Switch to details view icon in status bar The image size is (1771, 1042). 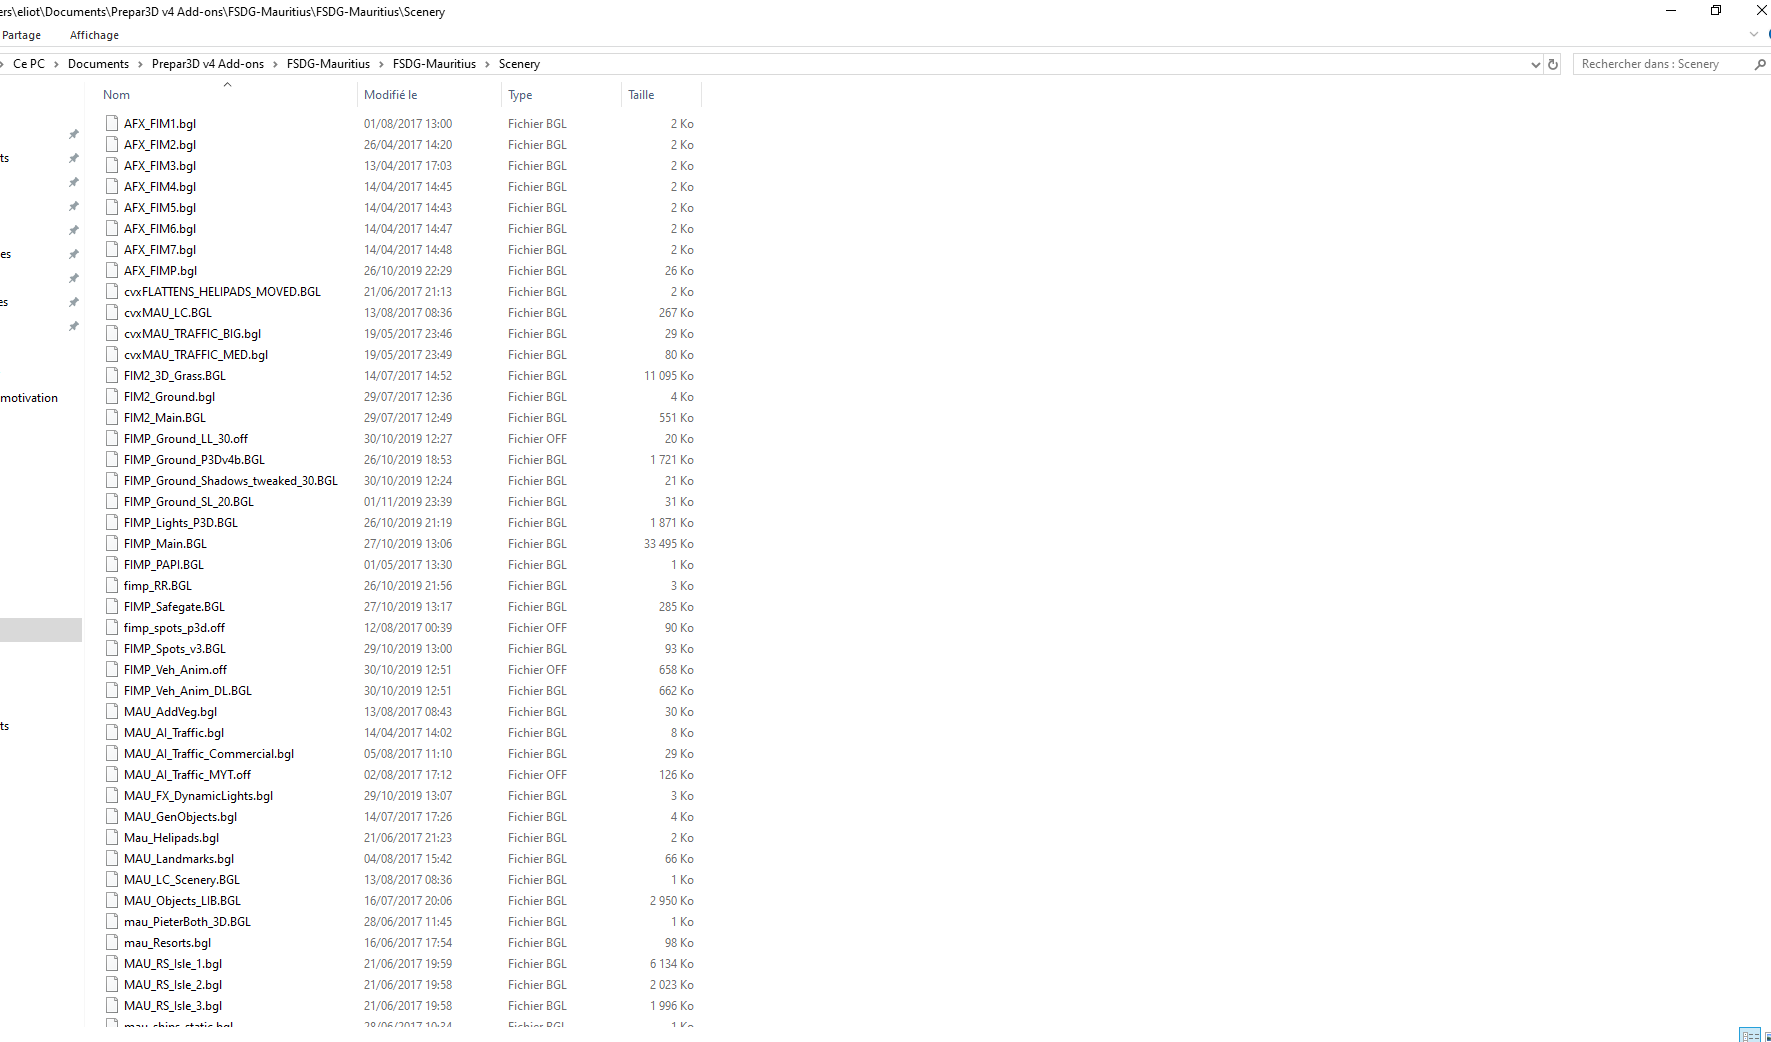tap(1749, 1035)
